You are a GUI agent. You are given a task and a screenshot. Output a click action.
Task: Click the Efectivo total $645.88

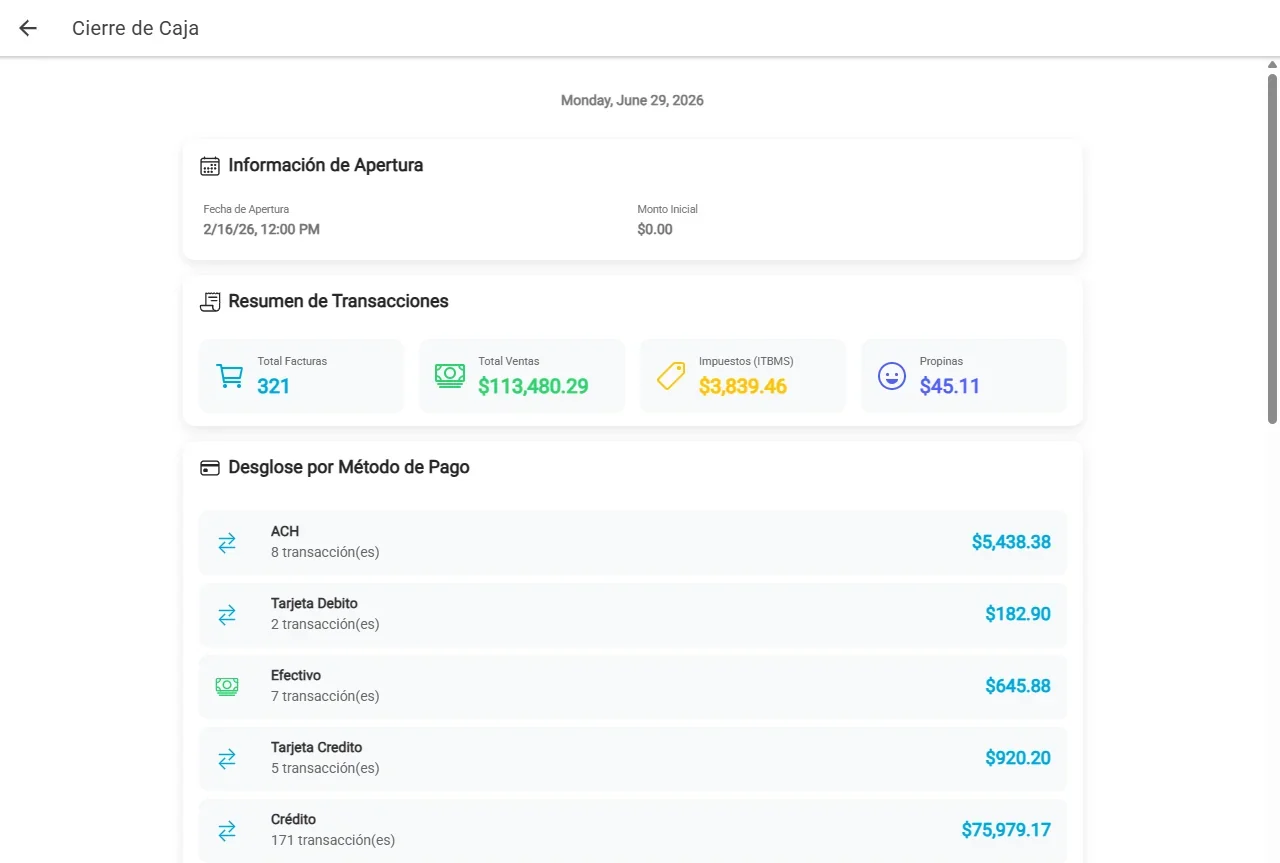(x=1018, y=686)
